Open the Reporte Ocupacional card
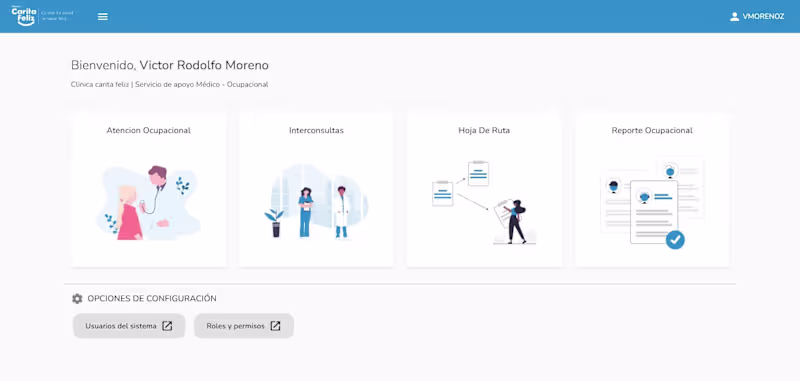Screen dimensions: 800x381 pyautogui.click(x=652, y=190)
